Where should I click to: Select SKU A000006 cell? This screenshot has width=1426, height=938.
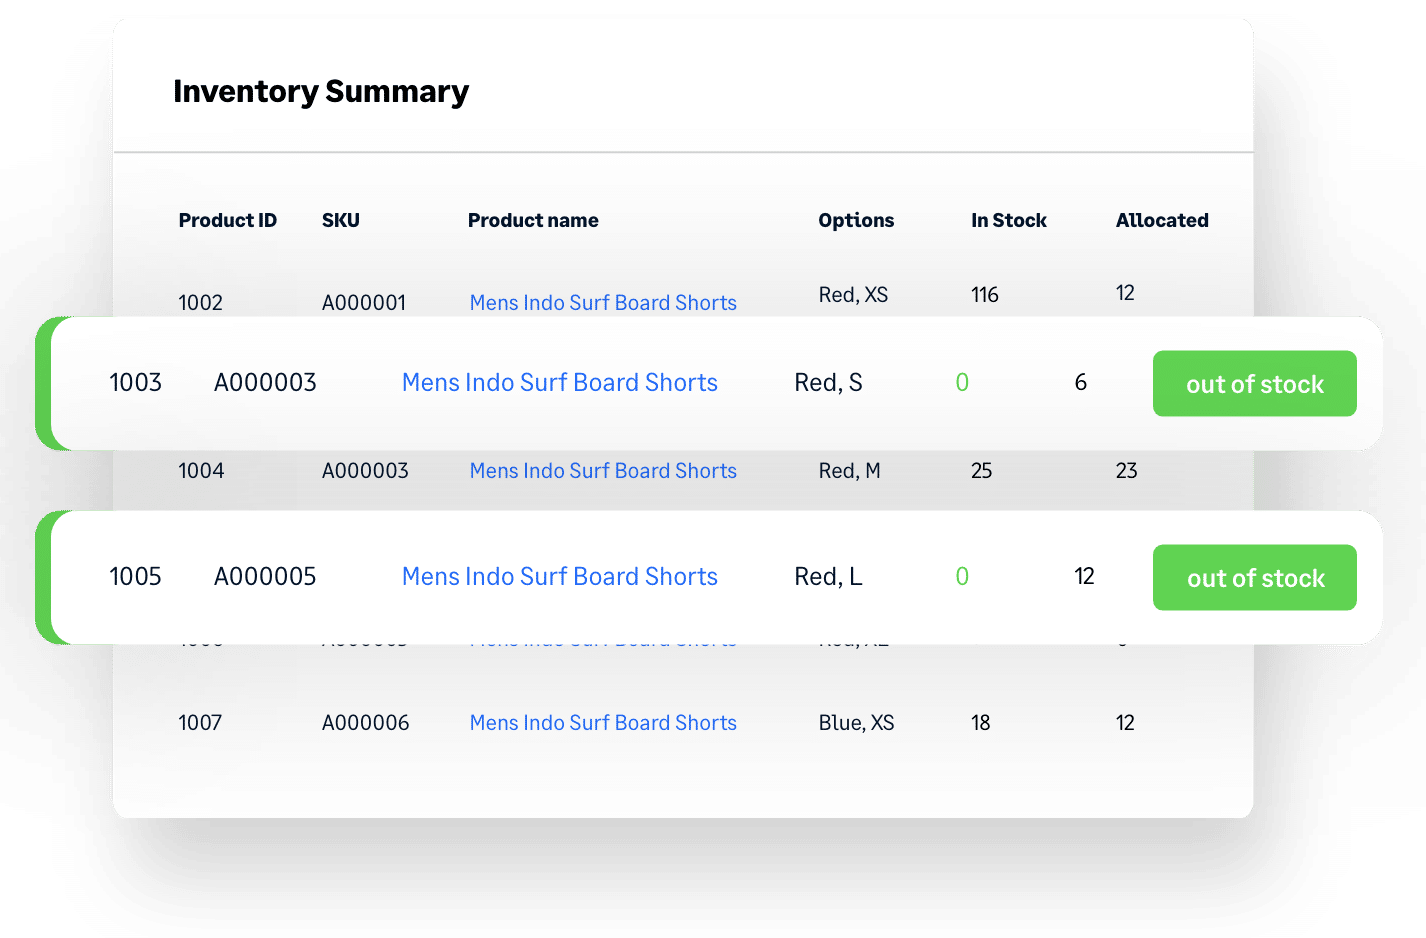[365, 723]
